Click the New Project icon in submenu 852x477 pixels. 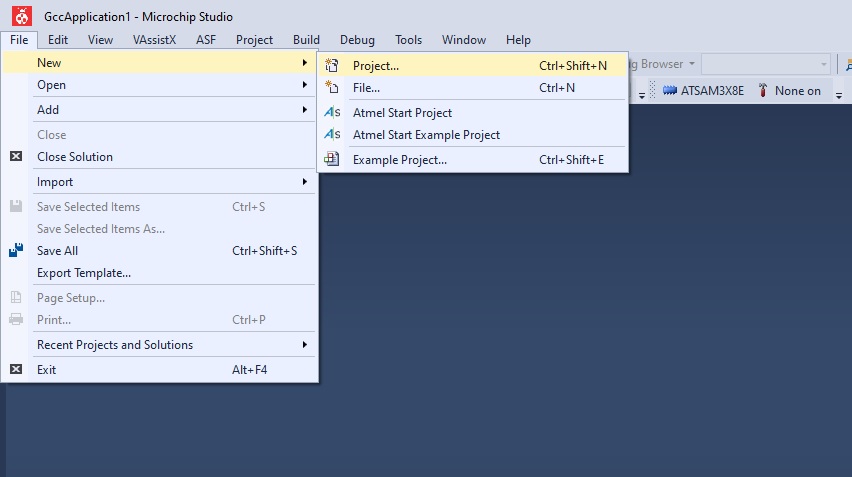click(x=333, y=66)
